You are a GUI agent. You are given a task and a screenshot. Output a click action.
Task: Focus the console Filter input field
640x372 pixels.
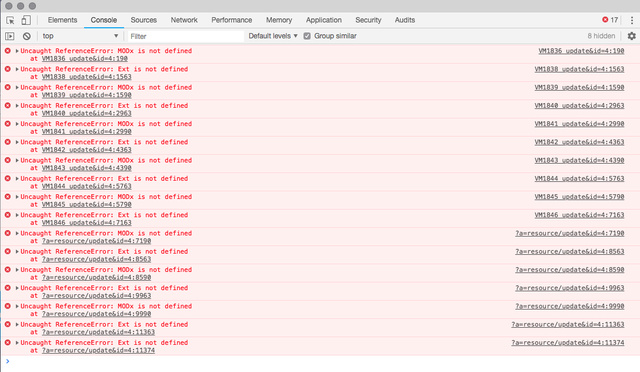[186, 36]
